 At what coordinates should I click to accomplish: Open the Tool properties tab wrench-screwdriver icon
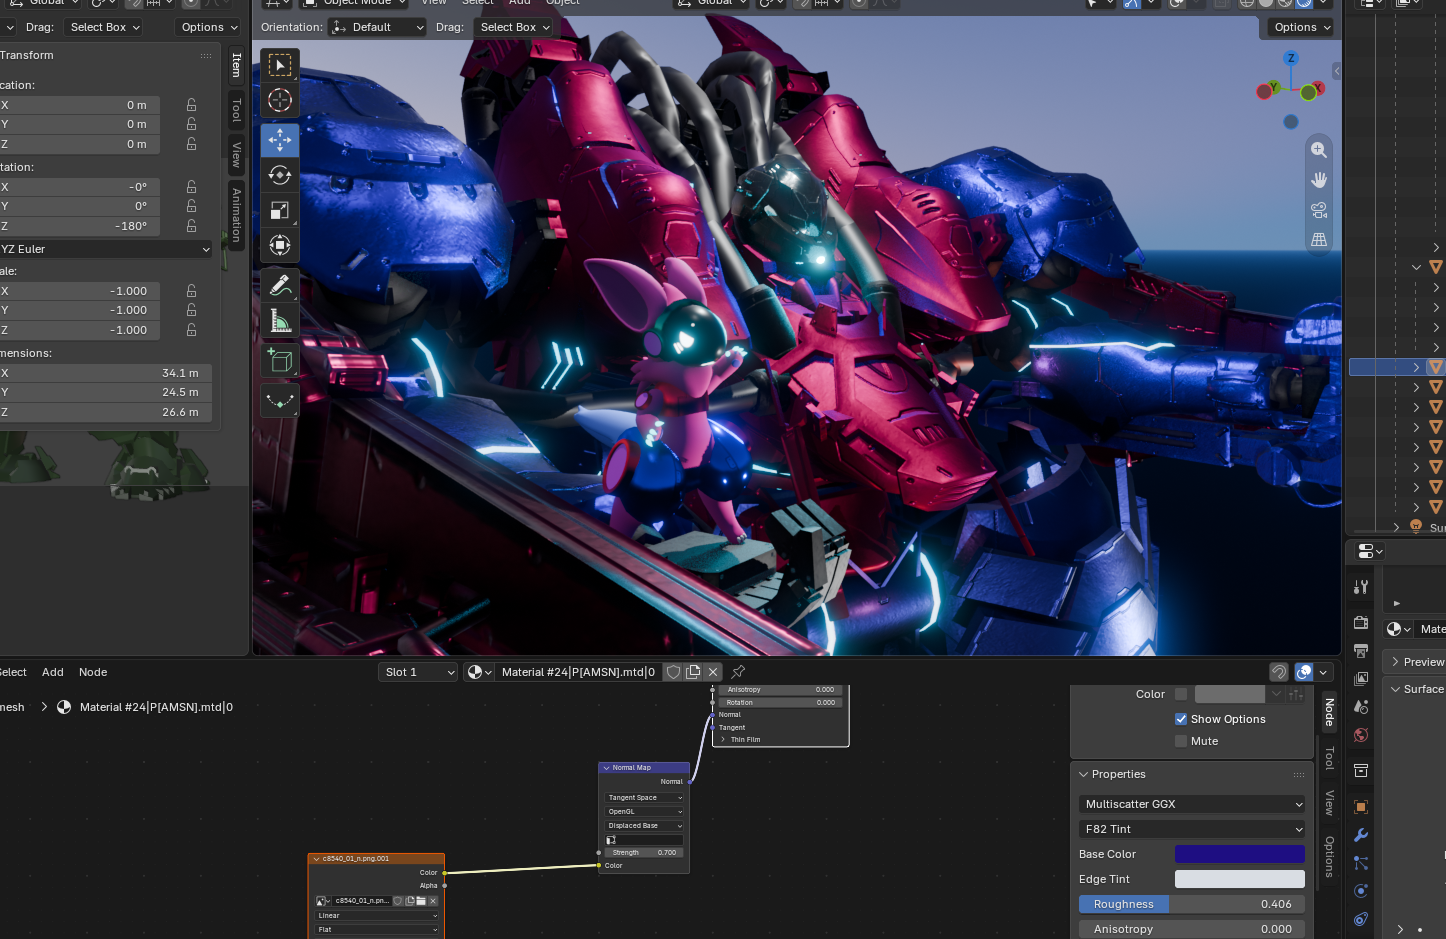click(1361, 587)
